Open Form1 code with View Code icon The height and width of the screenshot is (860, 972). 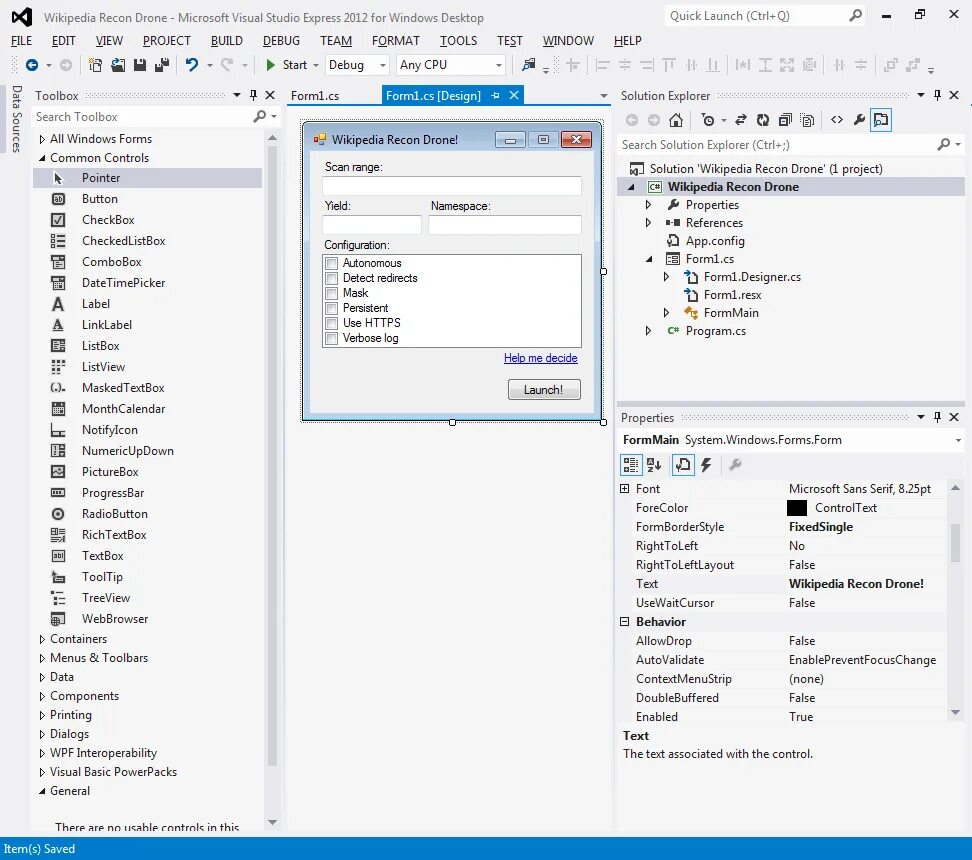click(x=838, y=119)
